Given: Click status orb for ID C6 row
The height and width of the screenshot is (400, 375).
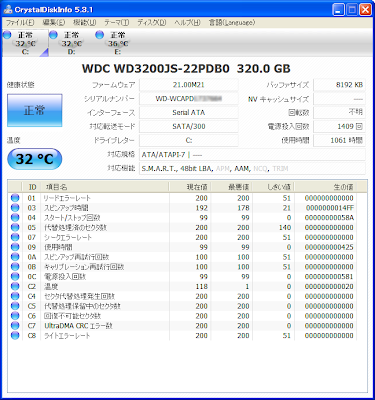Looking at the screenshot, I should (x=15, y=316).
